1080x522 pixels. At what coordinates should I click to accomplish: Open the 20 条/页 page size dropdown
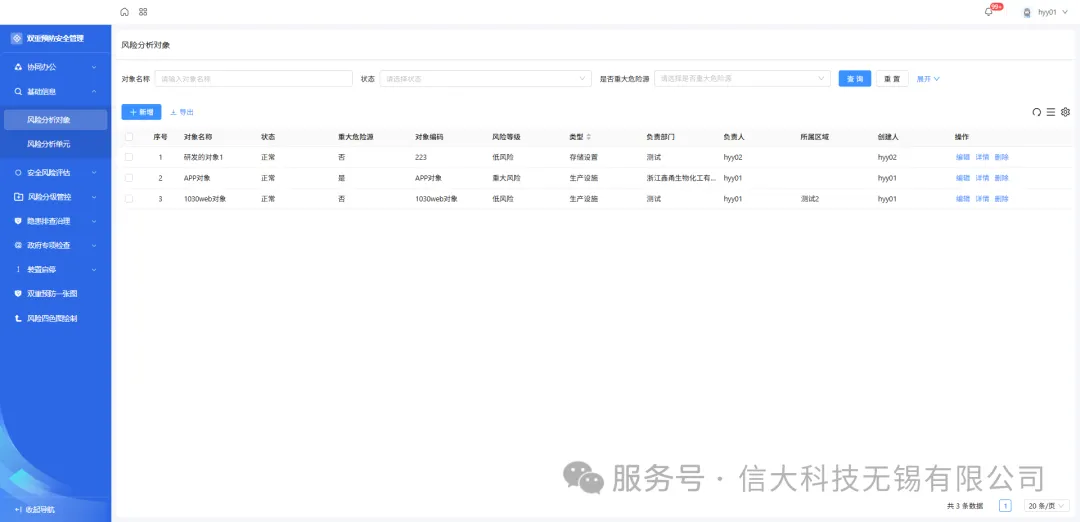(1046, 505)
